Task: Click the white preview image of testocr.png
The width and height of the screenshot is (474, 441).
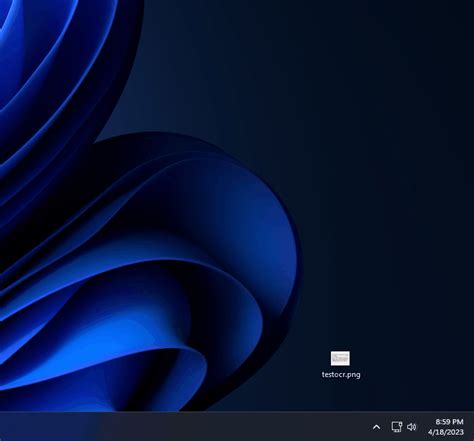Action: click(x=340, y=358)
